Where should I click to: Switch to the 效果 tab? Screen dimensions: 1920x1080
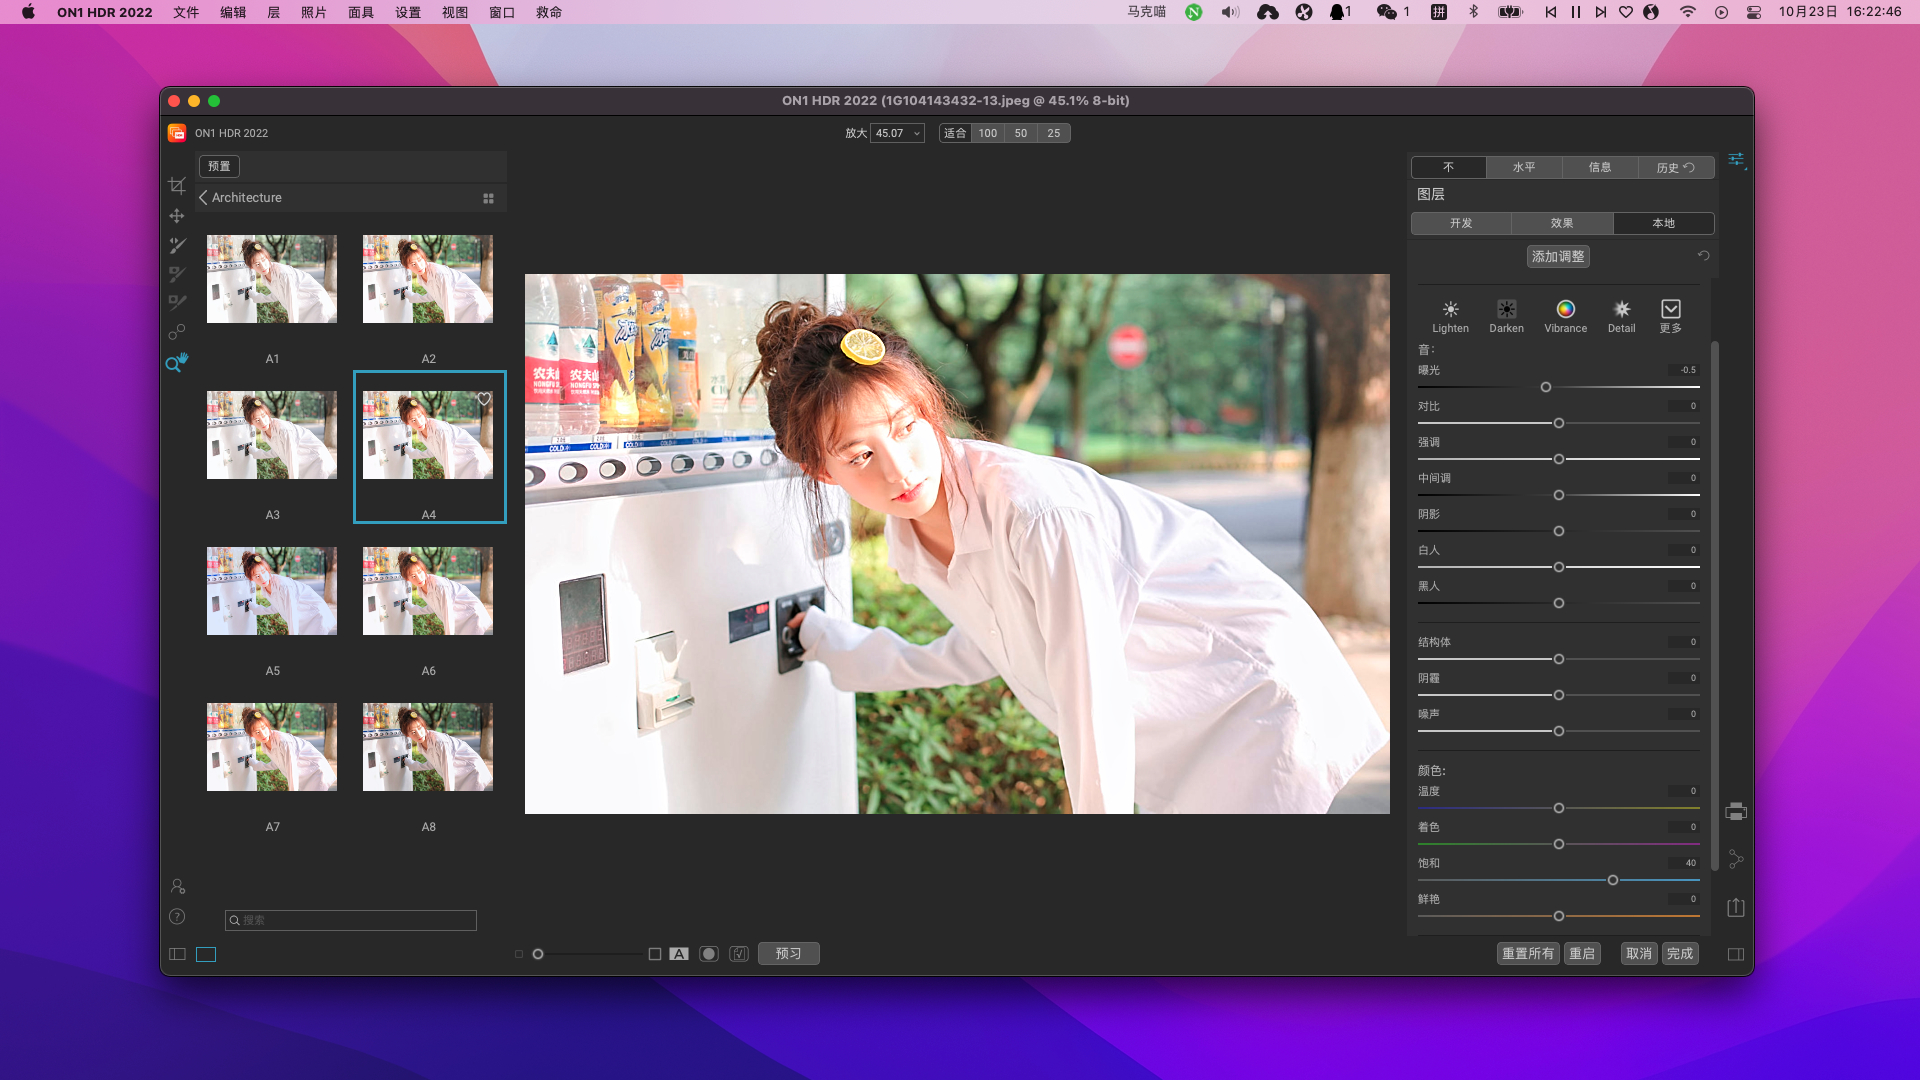[x=1562, y=223]
